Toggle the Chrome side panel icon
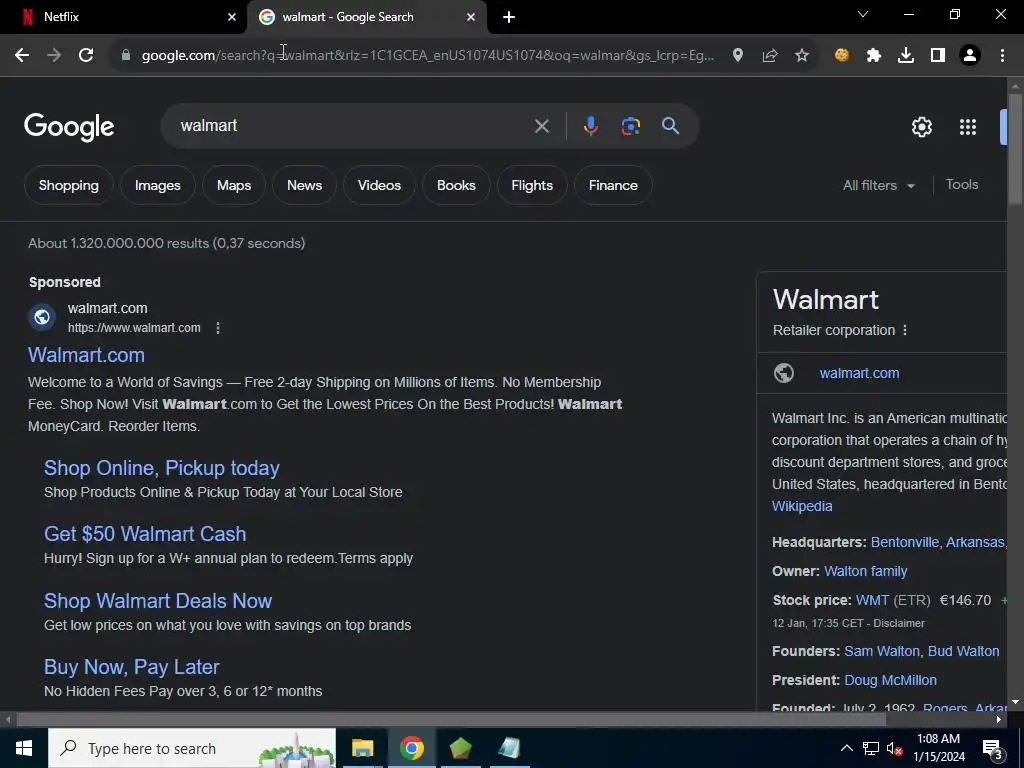The image size is (1024, 768). click(x=938, y=56)
